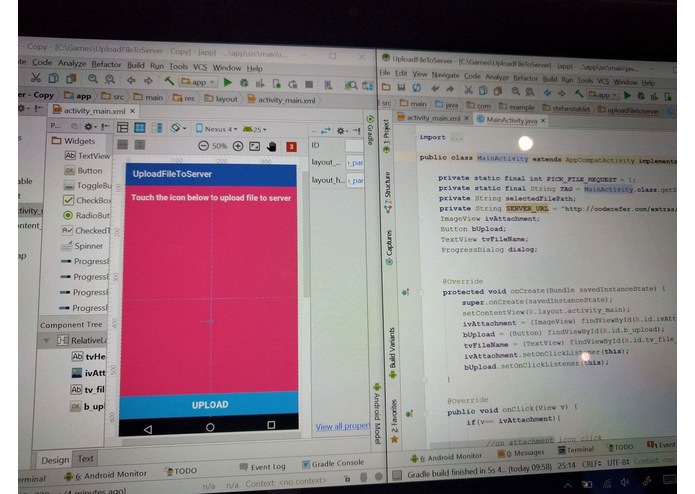The width and height of the screenshot is (695, 494).
Task: Click the Synchronize refresh icon in right window
Action: [417, 88]
